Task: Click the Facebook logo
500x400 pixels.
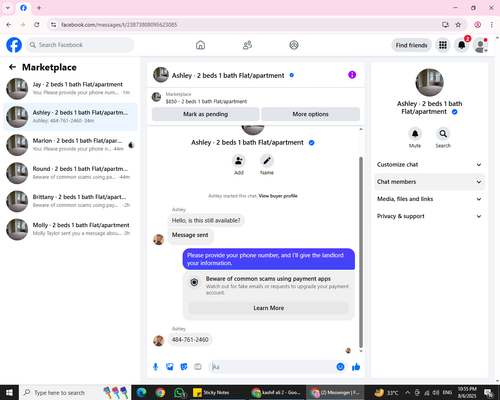Action: tap(14, 45)
